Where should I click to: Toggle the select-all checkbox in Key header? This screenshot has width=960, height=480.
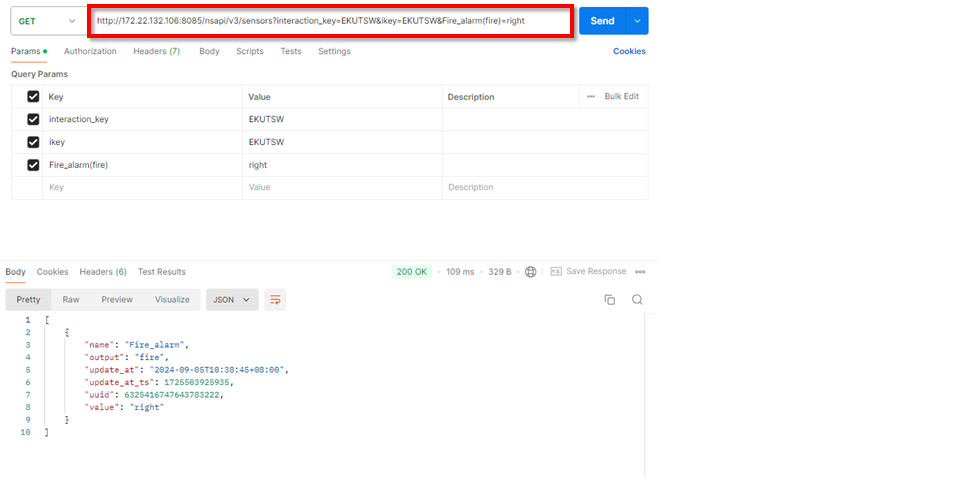click(x=33, y=96)
